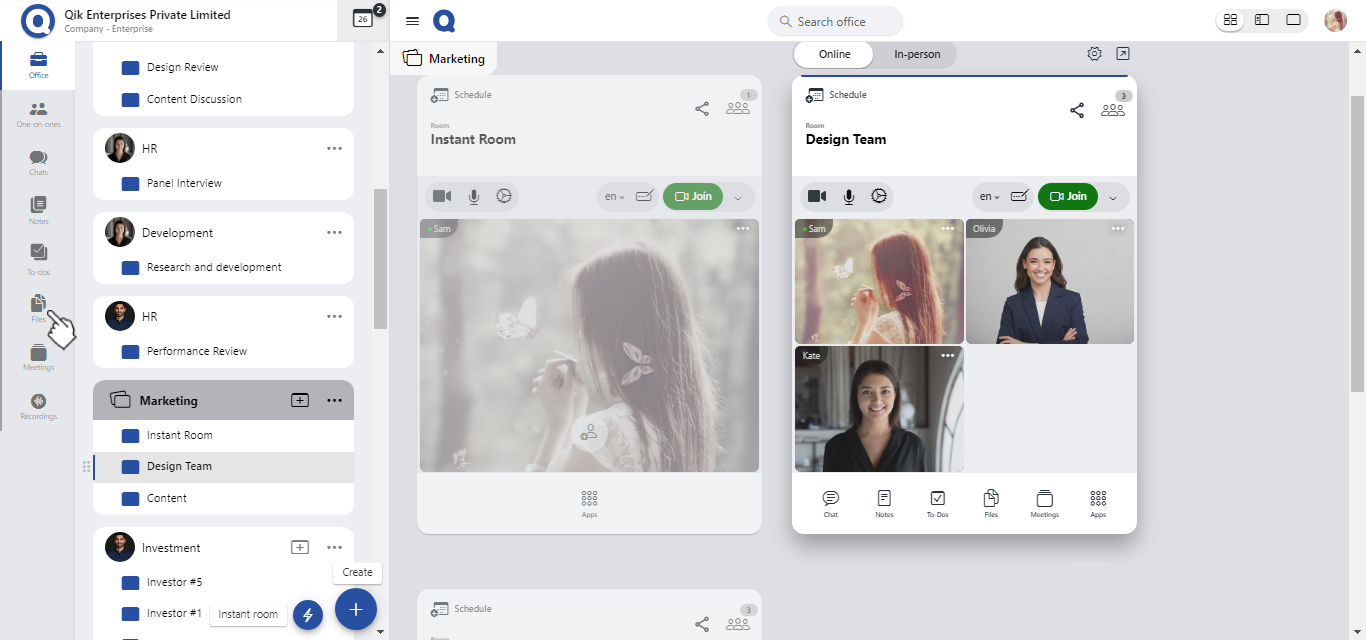1366x640 pixels.
Task: Click the Instant room lightning button
Action: coord(308,614)
